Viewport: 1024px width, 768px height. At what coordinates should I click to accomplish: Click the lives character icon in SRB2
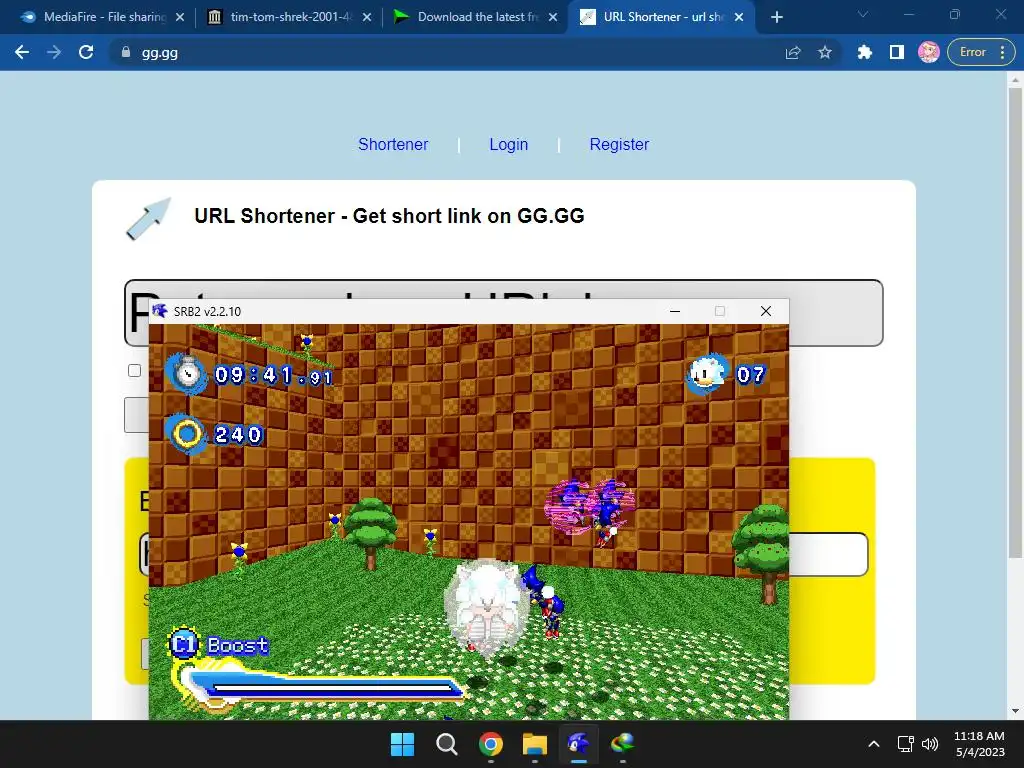(707, 374)
